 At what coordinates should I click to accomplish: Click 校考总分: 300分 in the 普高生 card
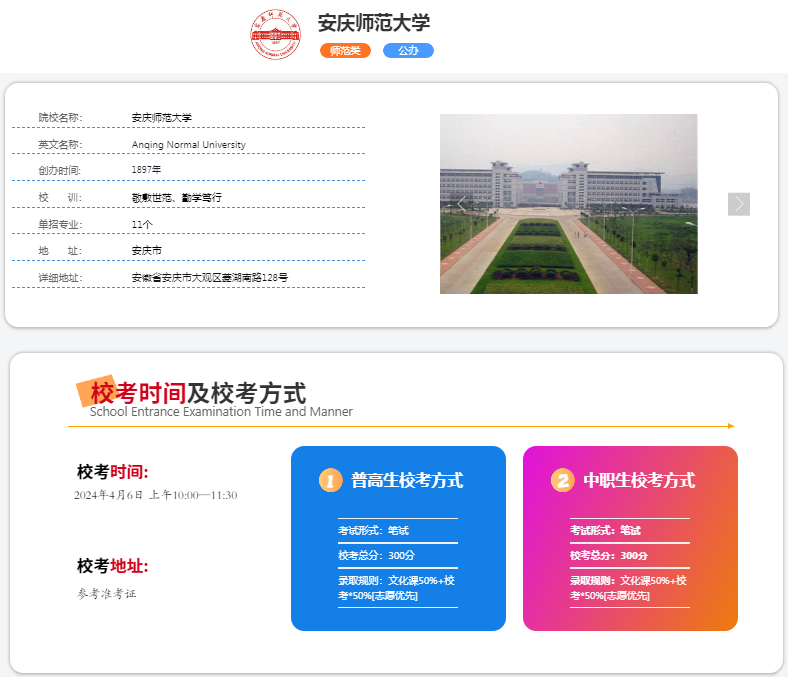pyautogui.click(x=376, y=556)
